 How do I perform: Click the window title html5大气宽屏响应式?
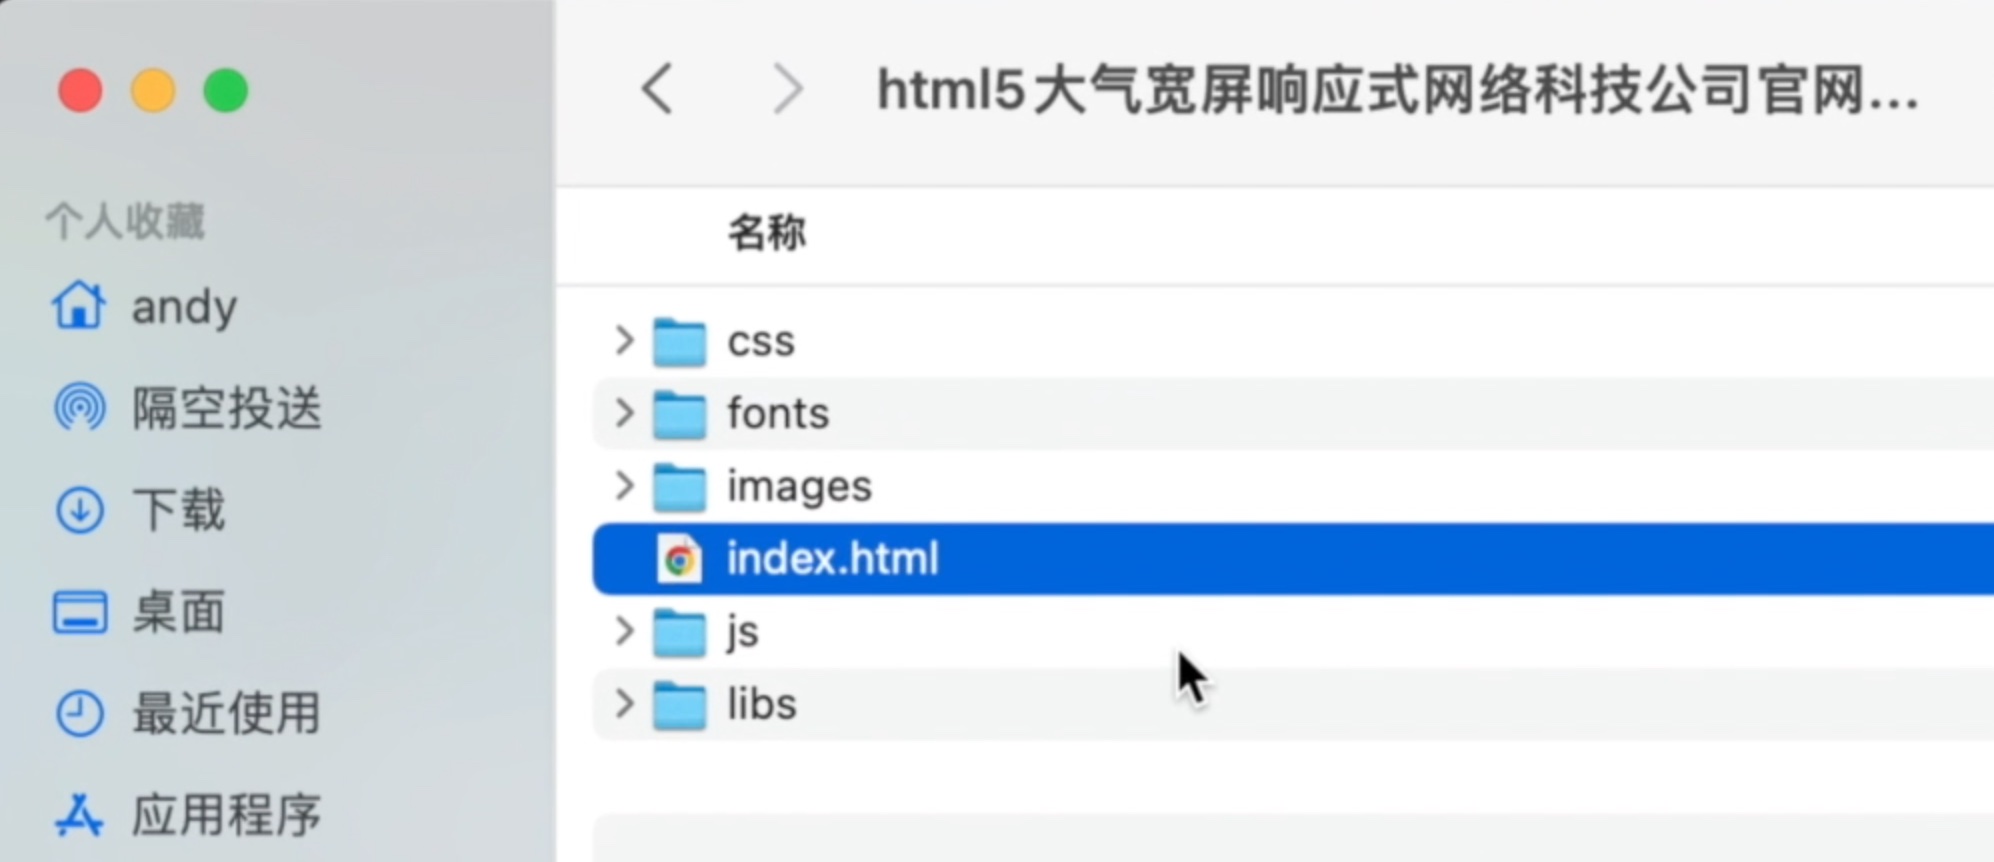(1397, 91)
